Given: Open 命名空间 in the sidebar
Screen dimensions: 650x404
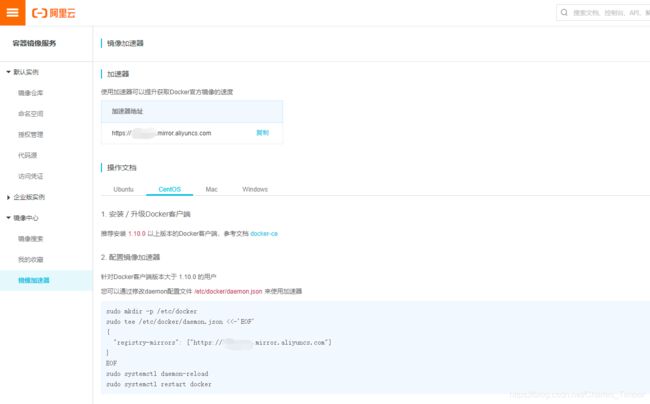Looking at the screenshot, I should click(x=30, y=114).
